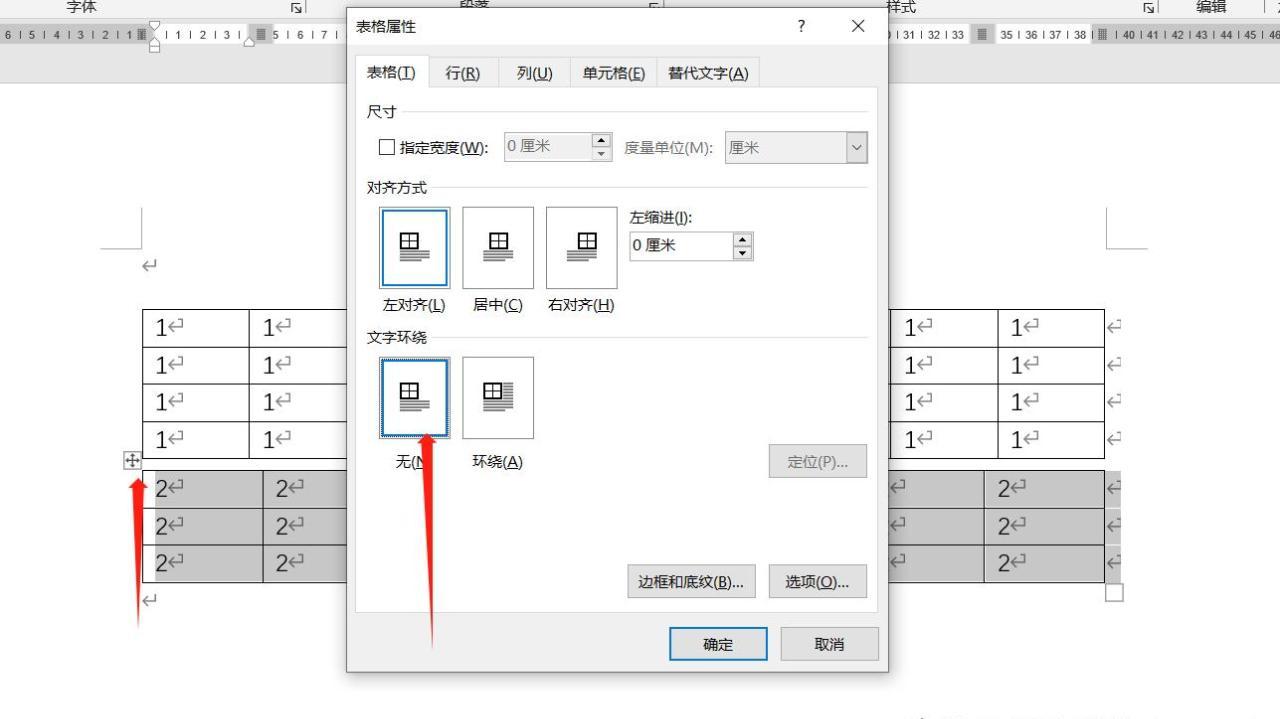Click the 取消 button
This screenshot has width=1280, height=719.
coord(829,644)
